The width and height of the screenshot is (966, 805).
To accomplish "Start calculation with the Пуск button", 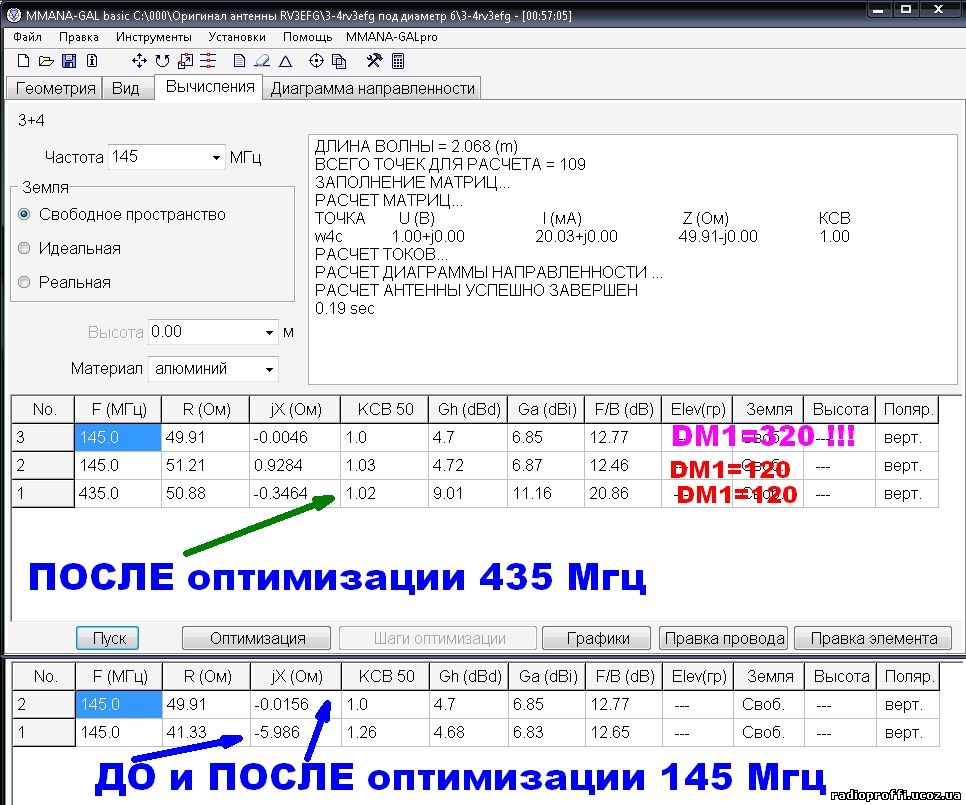I will (108, 638).
